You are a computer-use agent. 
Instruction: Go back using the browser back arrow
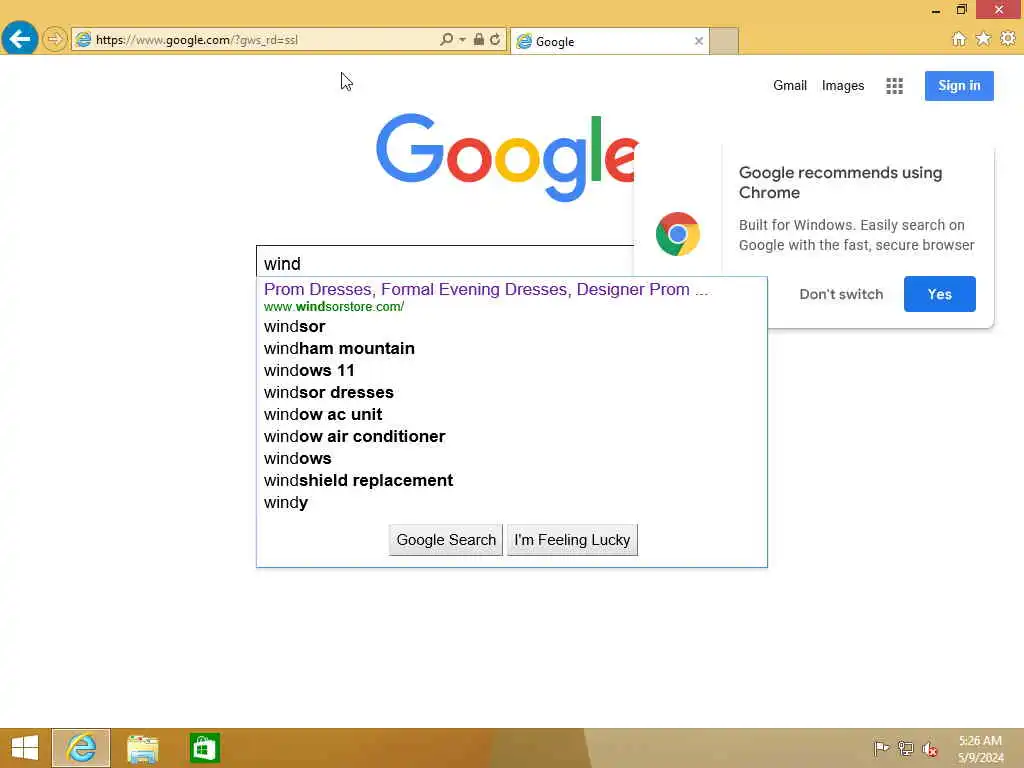[20, 39]
